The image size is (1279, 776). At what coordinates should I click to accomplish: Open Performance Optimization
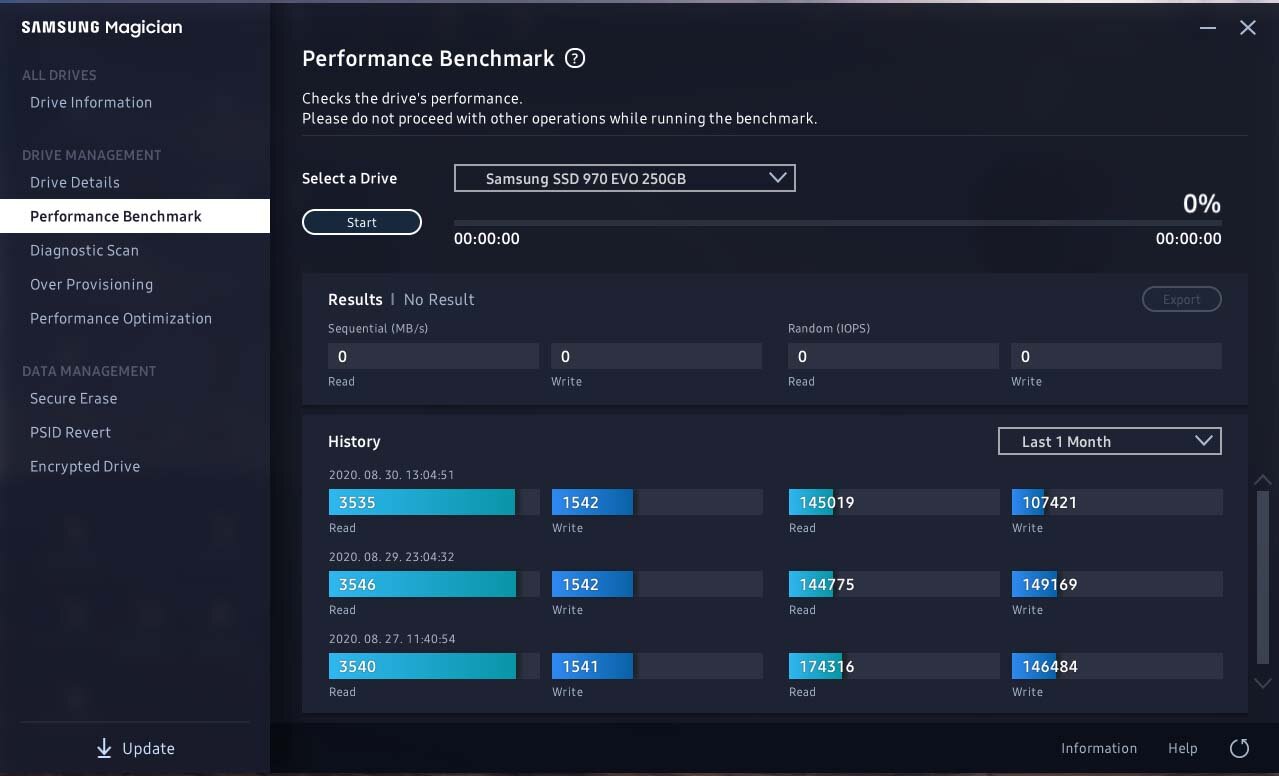121,318
